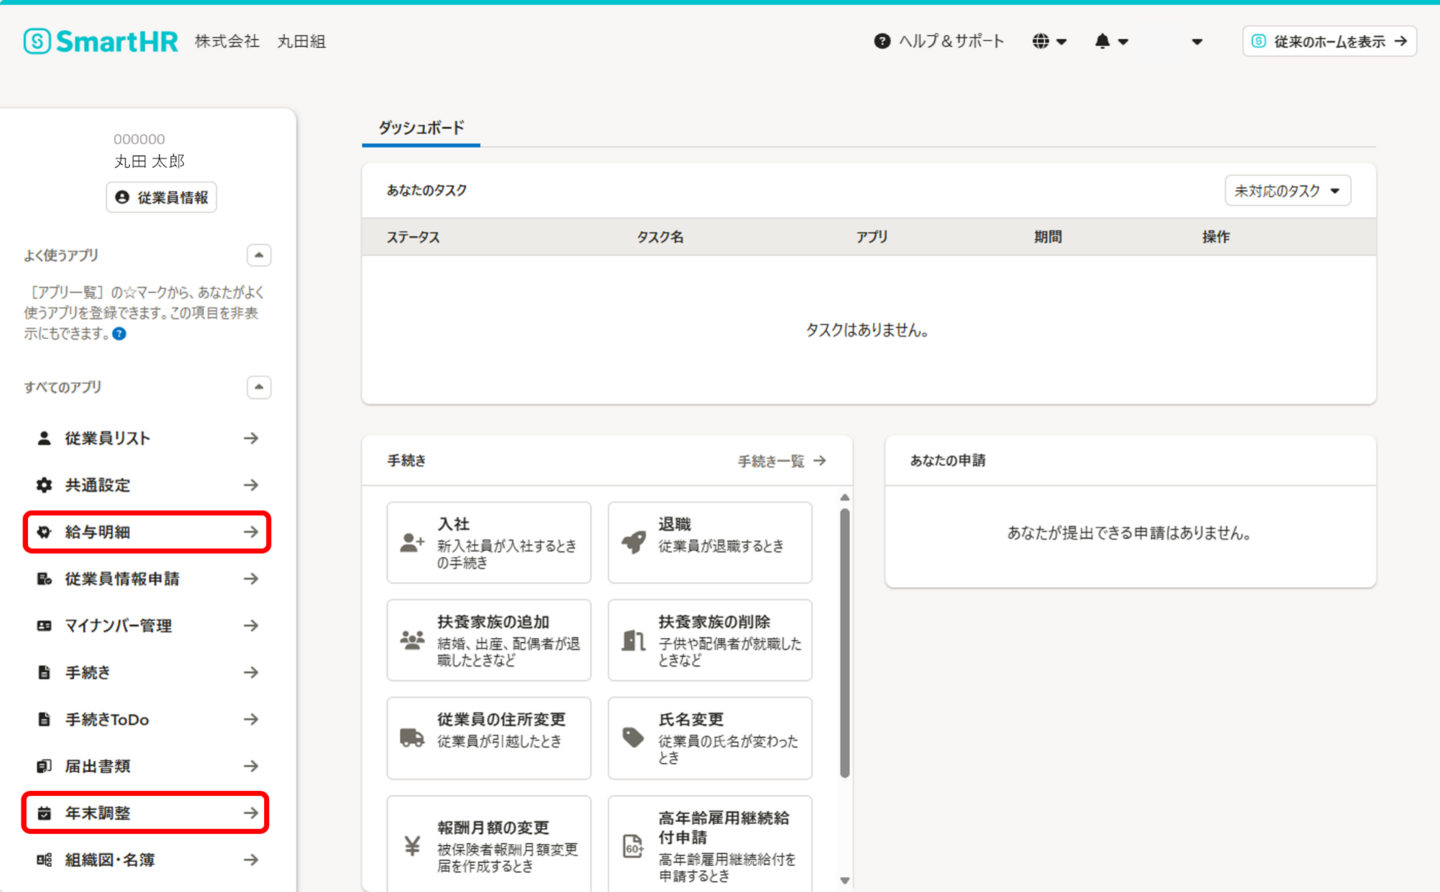The image size is (1440, 892).
Task: Expand the user account dropdown arrow
Action: [1197, 42]
